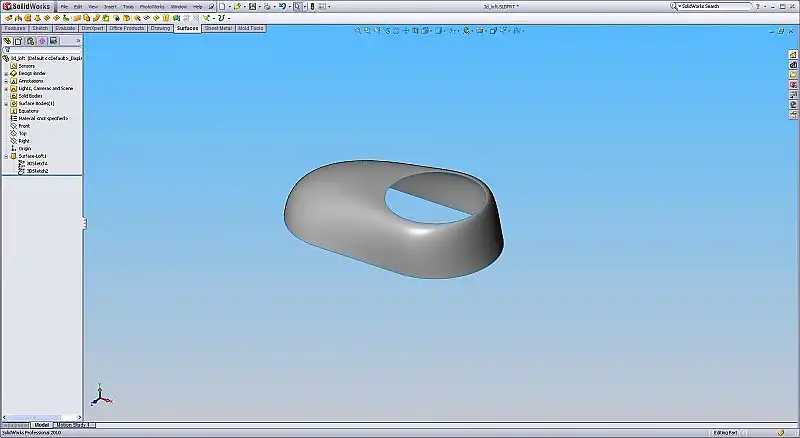Screen dimensions: 800x438
Task: Open the ConfigurationManager panel tab
Action: [x=29, y=41]
